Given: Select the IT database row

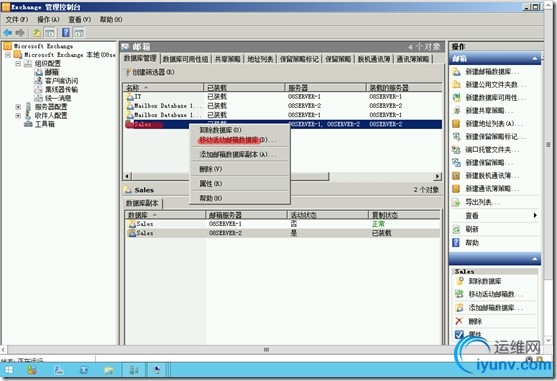Looking at the screenshot, I should (283, 97).
